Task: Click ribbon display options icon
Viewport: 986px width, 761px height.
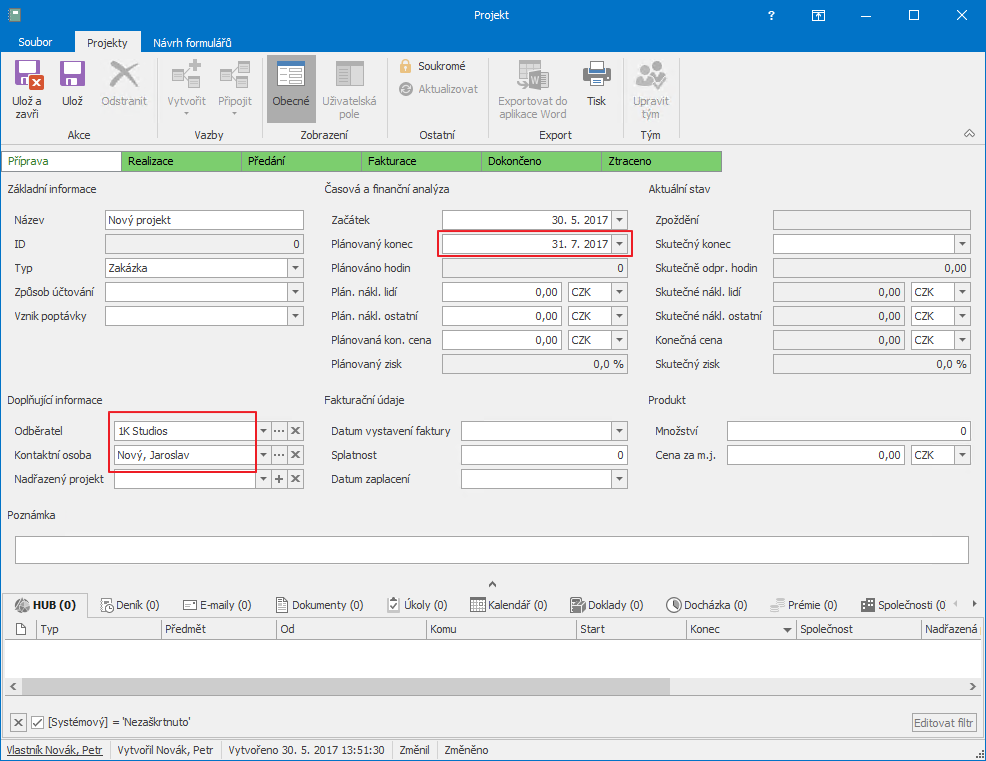Action: coord(818,16)
